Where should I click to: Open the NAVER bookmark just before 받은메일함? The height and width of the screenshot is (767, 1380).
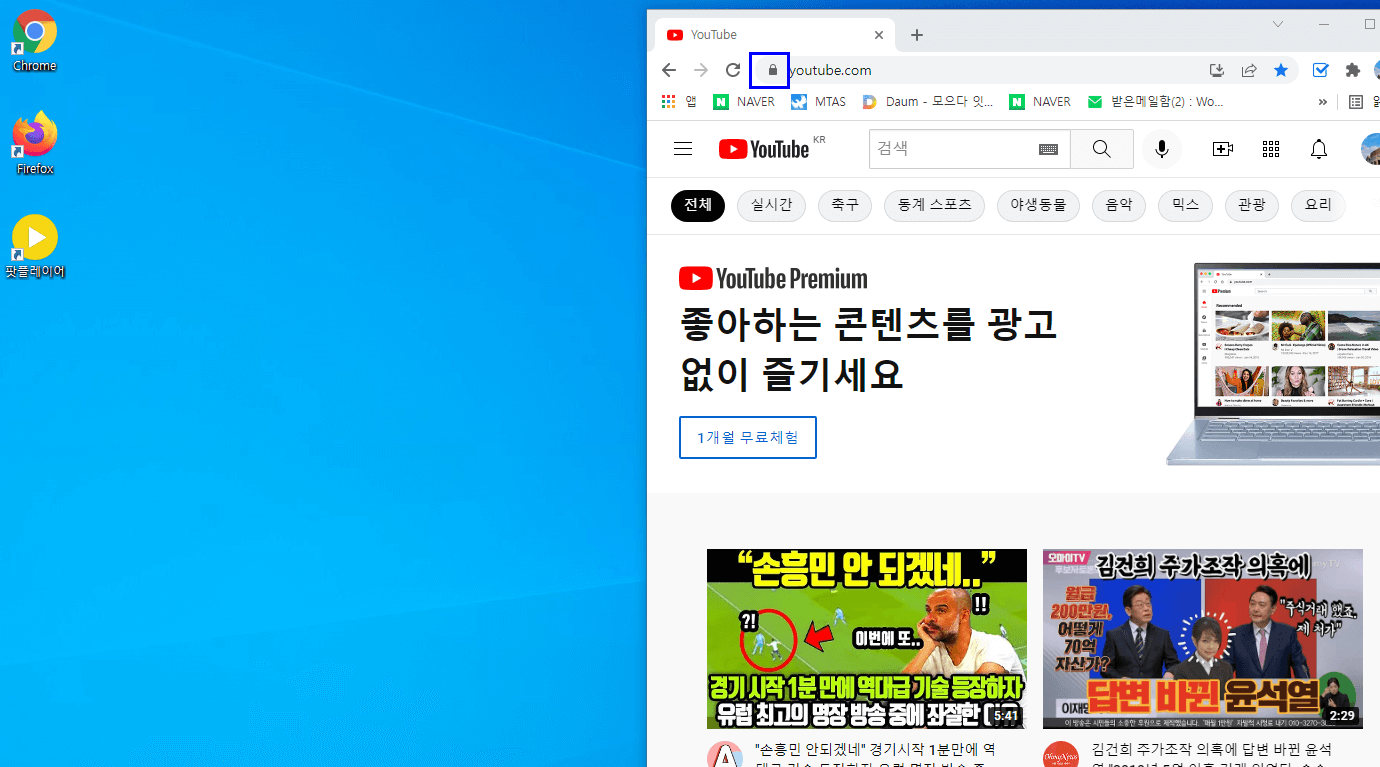click(x=1040, y=101)
